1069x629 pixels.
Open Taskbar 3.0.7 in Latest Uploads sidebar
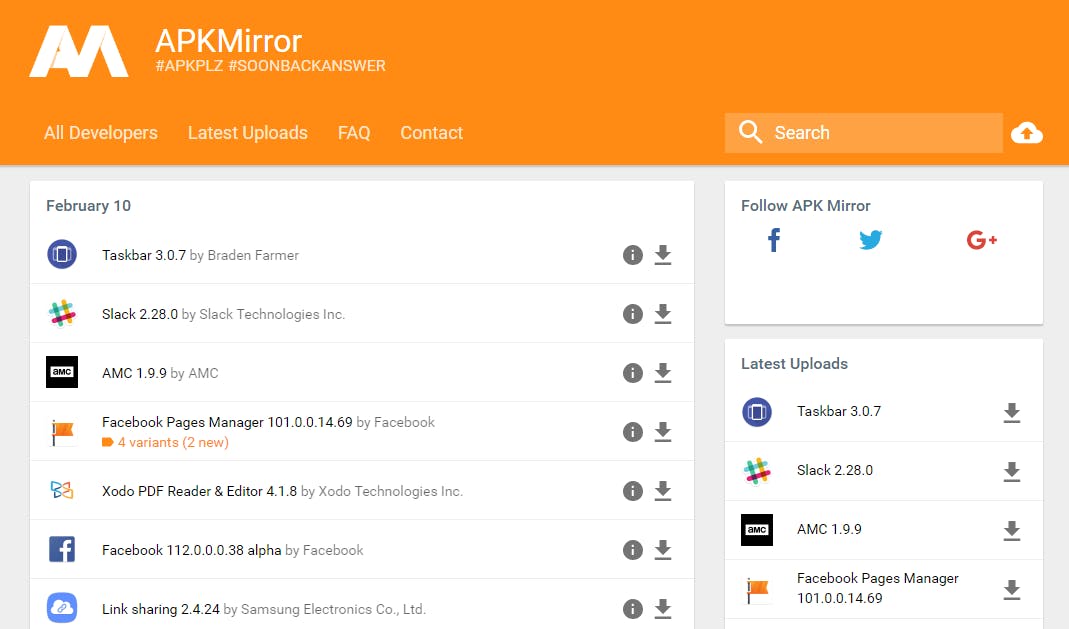point(838,411)
